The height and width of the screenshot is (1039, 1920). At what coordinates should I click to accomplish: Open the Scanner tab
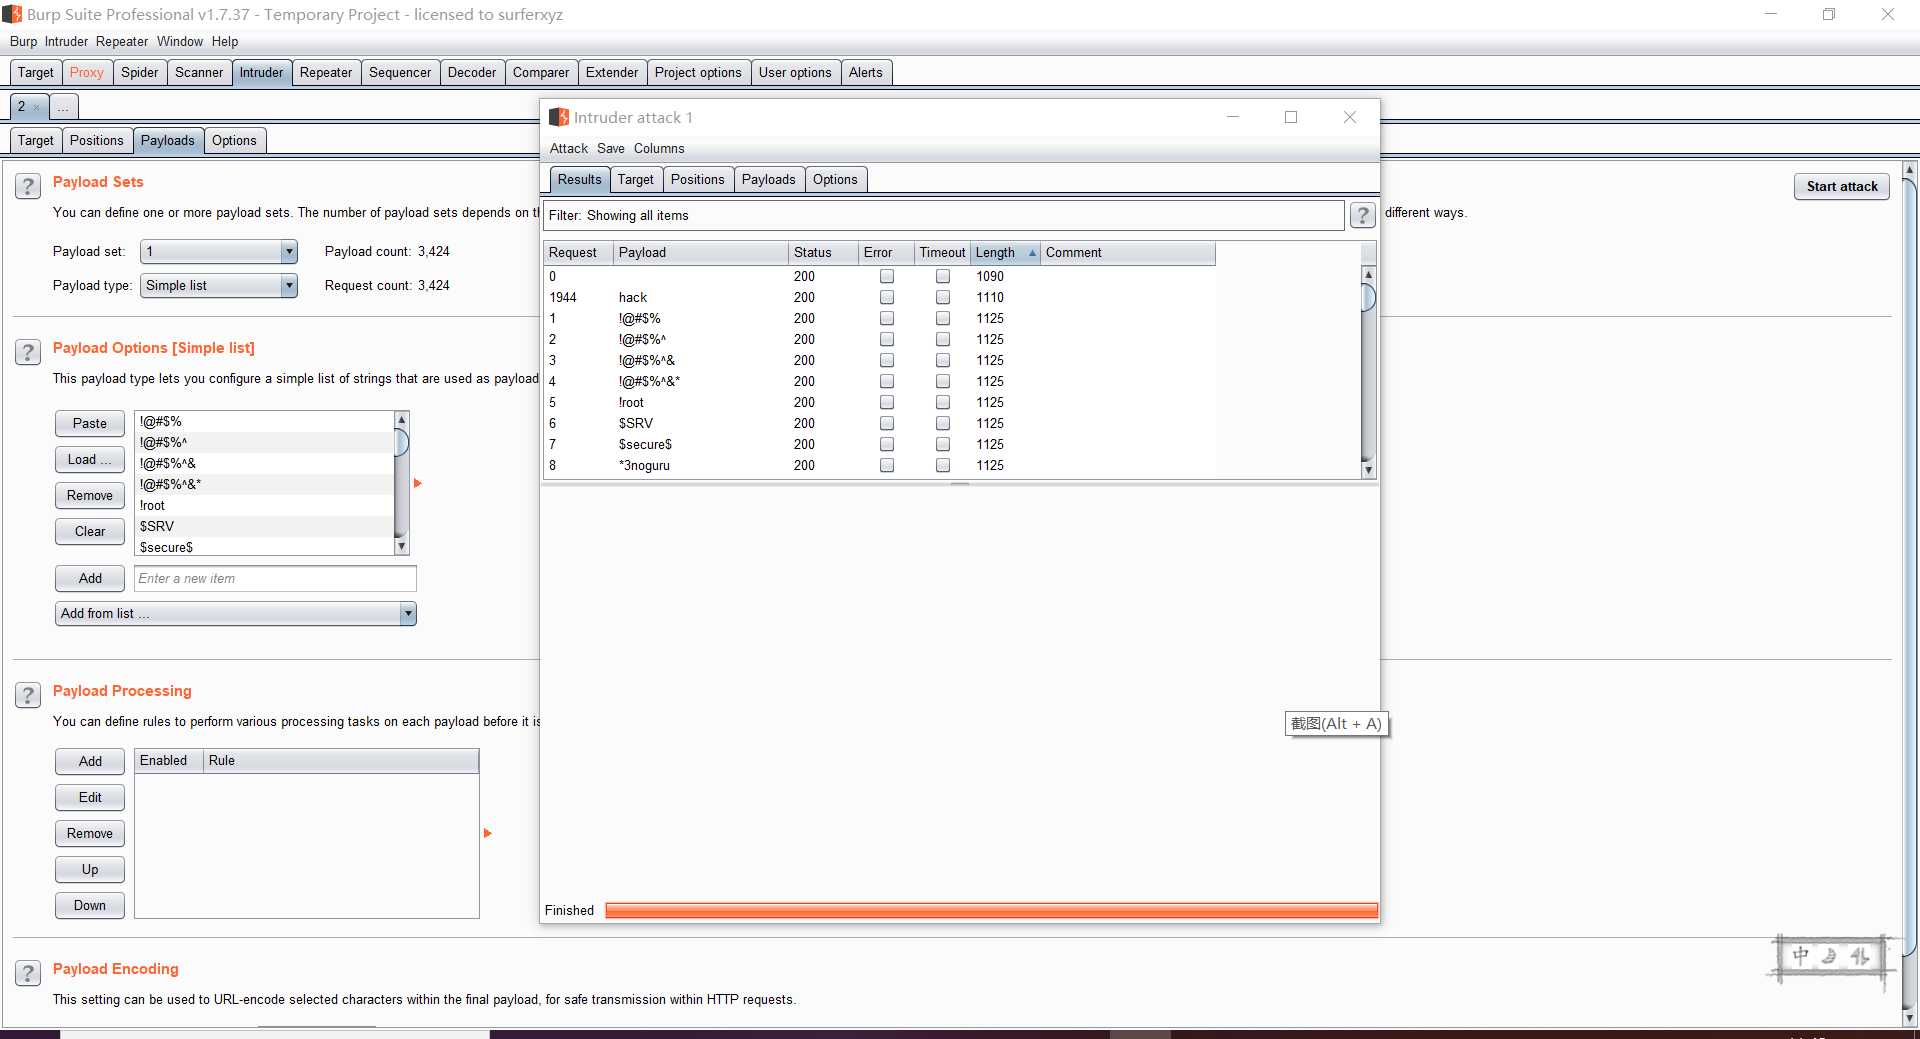[x=199, y=72]
